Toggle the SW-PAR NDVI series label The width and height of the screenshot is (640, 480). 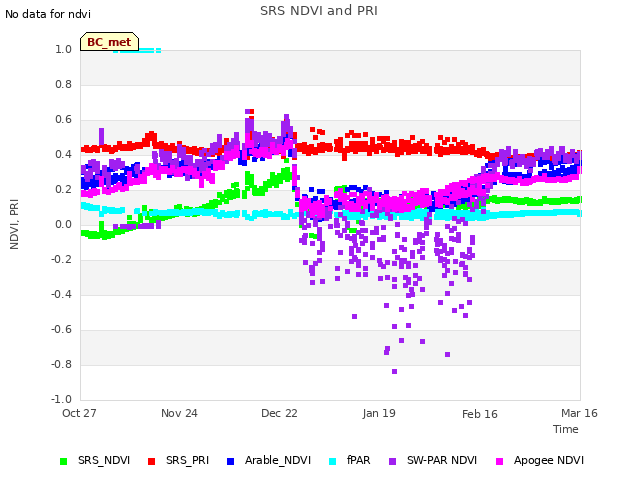(442, 460)
